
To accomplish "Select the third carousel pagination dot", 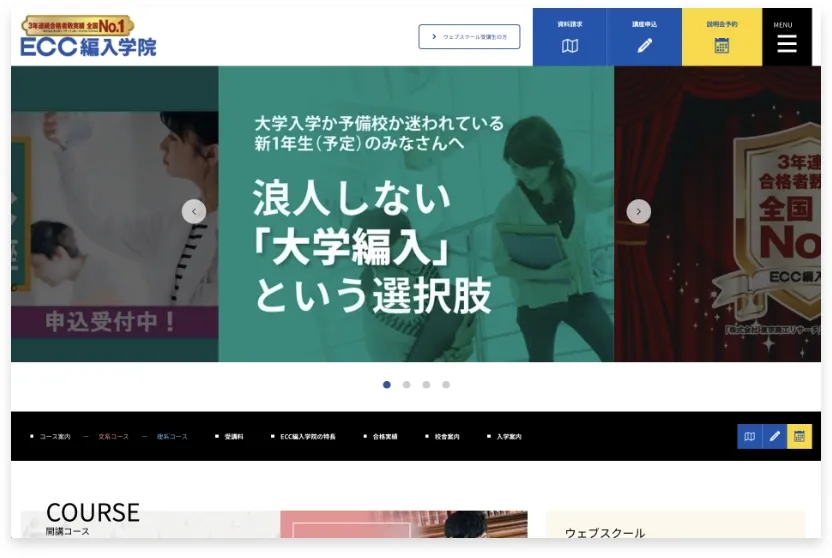I will coord(426,385).
